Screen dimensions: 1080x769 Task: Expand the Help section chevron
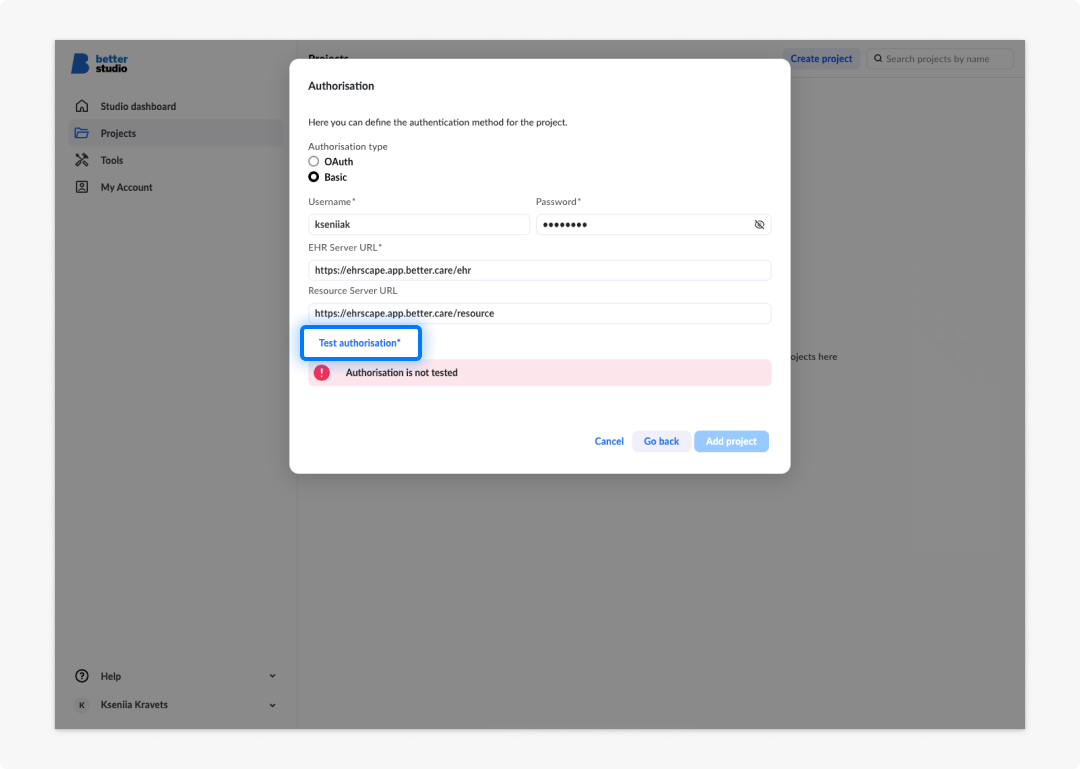click(273, 676)
